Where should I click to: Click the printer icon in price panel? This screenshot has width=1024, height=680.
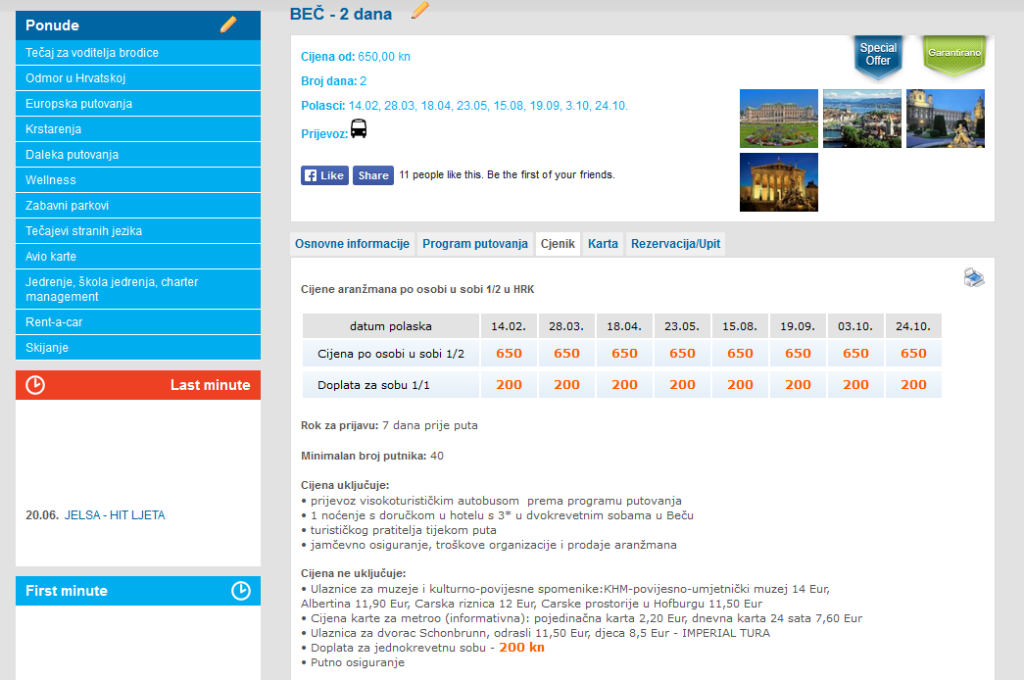coord(973,278)
